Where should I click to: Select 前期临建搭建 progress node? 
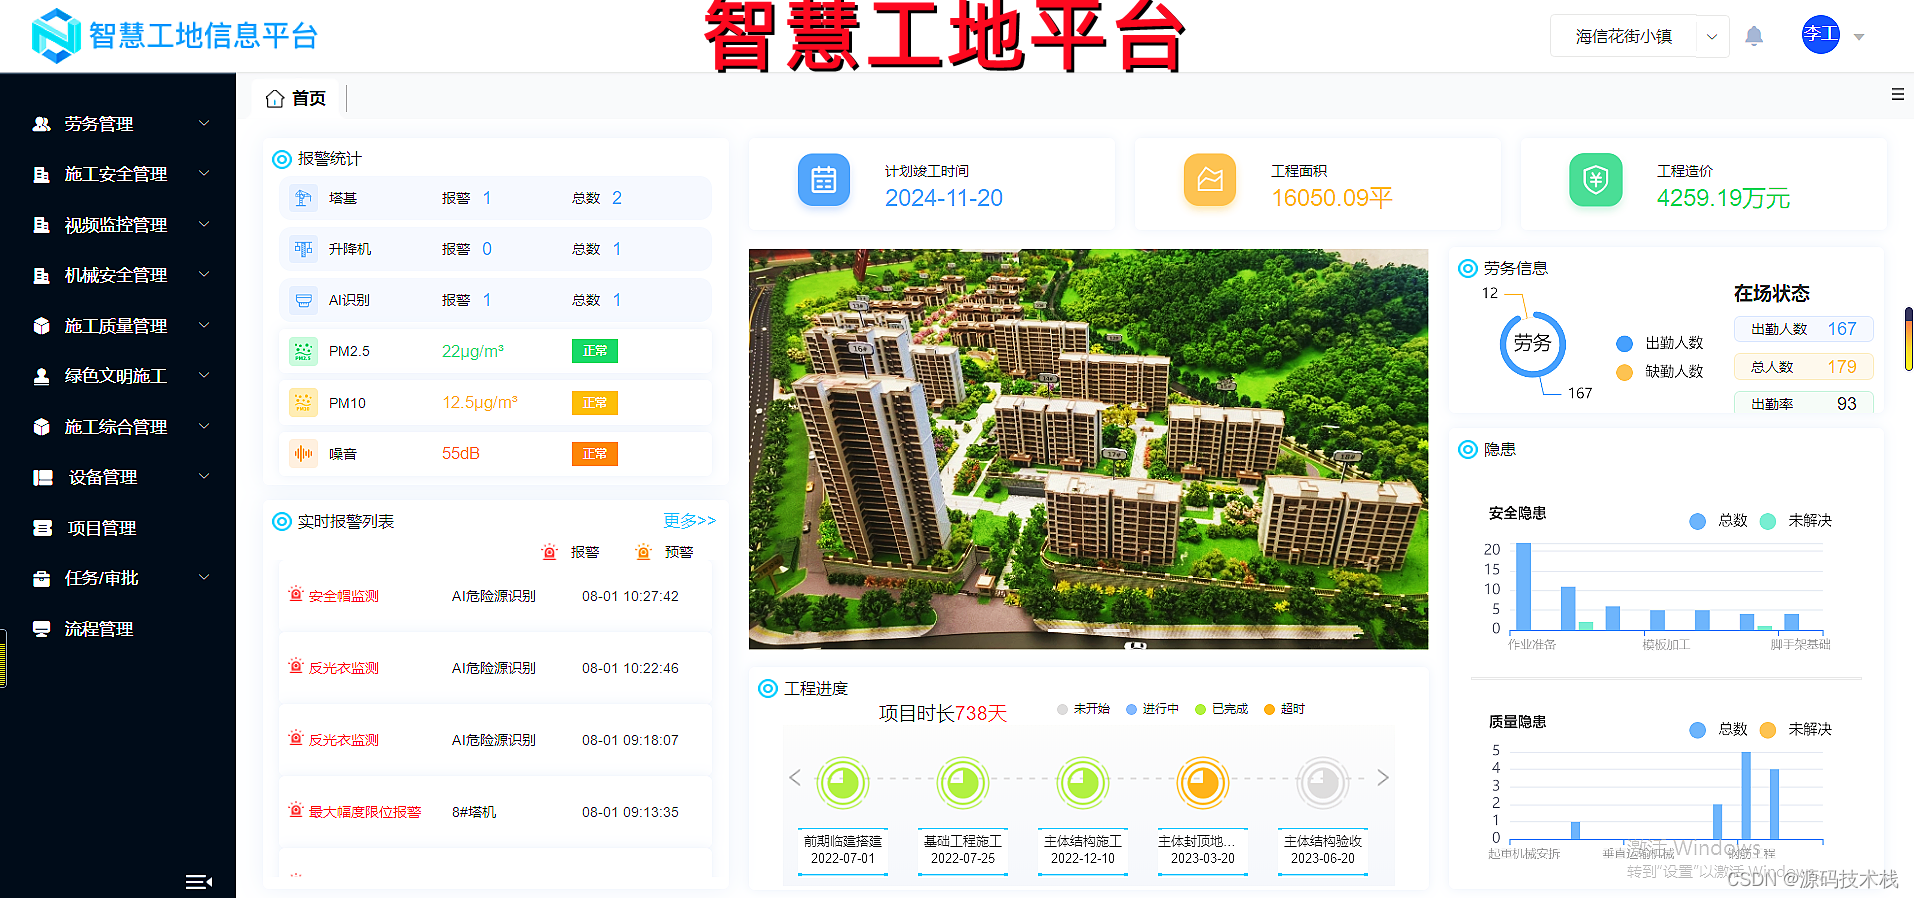point(843,783)
